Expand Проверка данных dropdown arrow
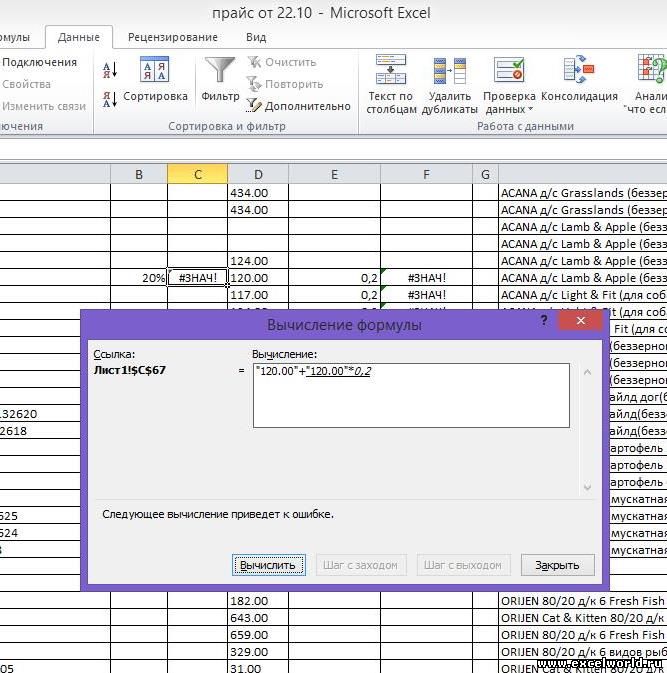Image resolution: width=667 pixels, height=673 pixels. pyautogui.click(x=531, y=109)
